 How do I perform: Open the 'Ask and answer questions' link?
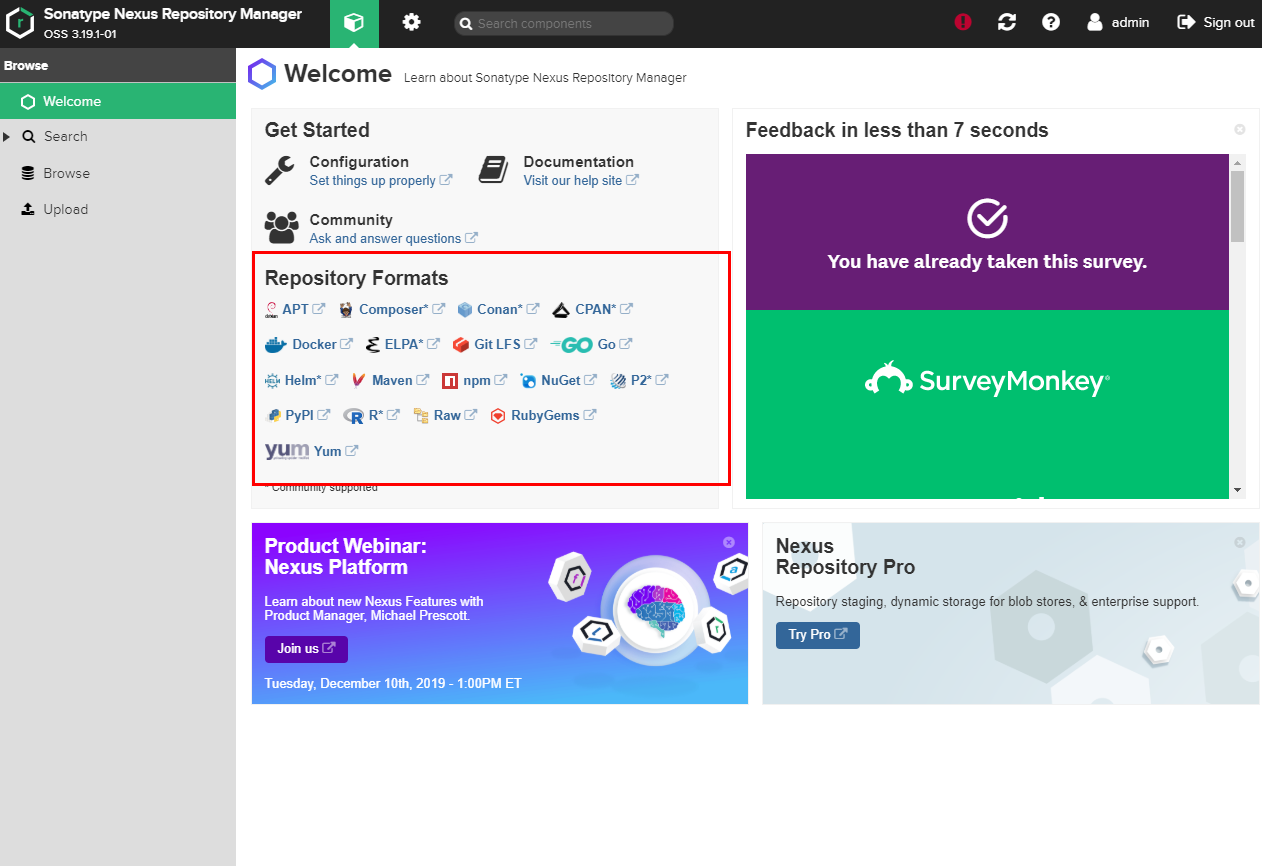coord(393,238)
